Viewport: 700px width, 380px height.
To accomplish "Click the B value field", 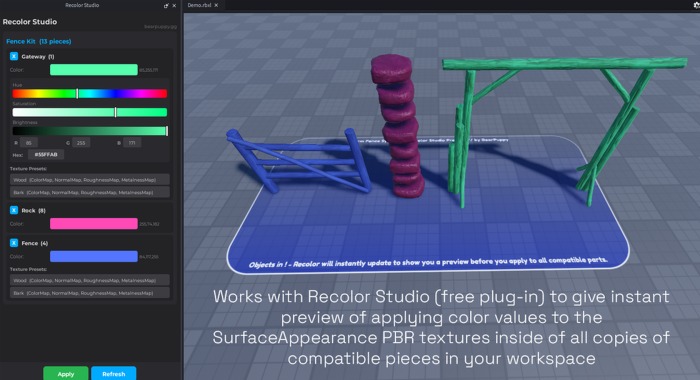I will (132, 143).
